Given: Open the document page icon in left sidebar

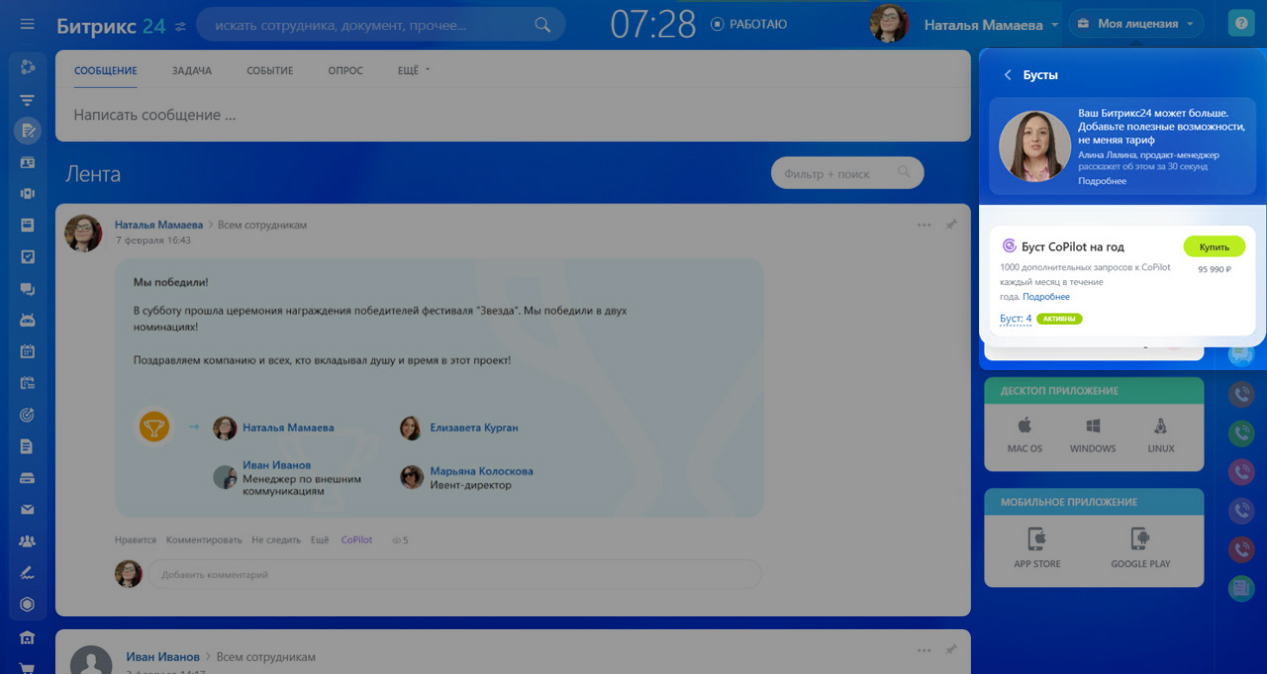Looking at the screenshot, I should click(27, 446).
